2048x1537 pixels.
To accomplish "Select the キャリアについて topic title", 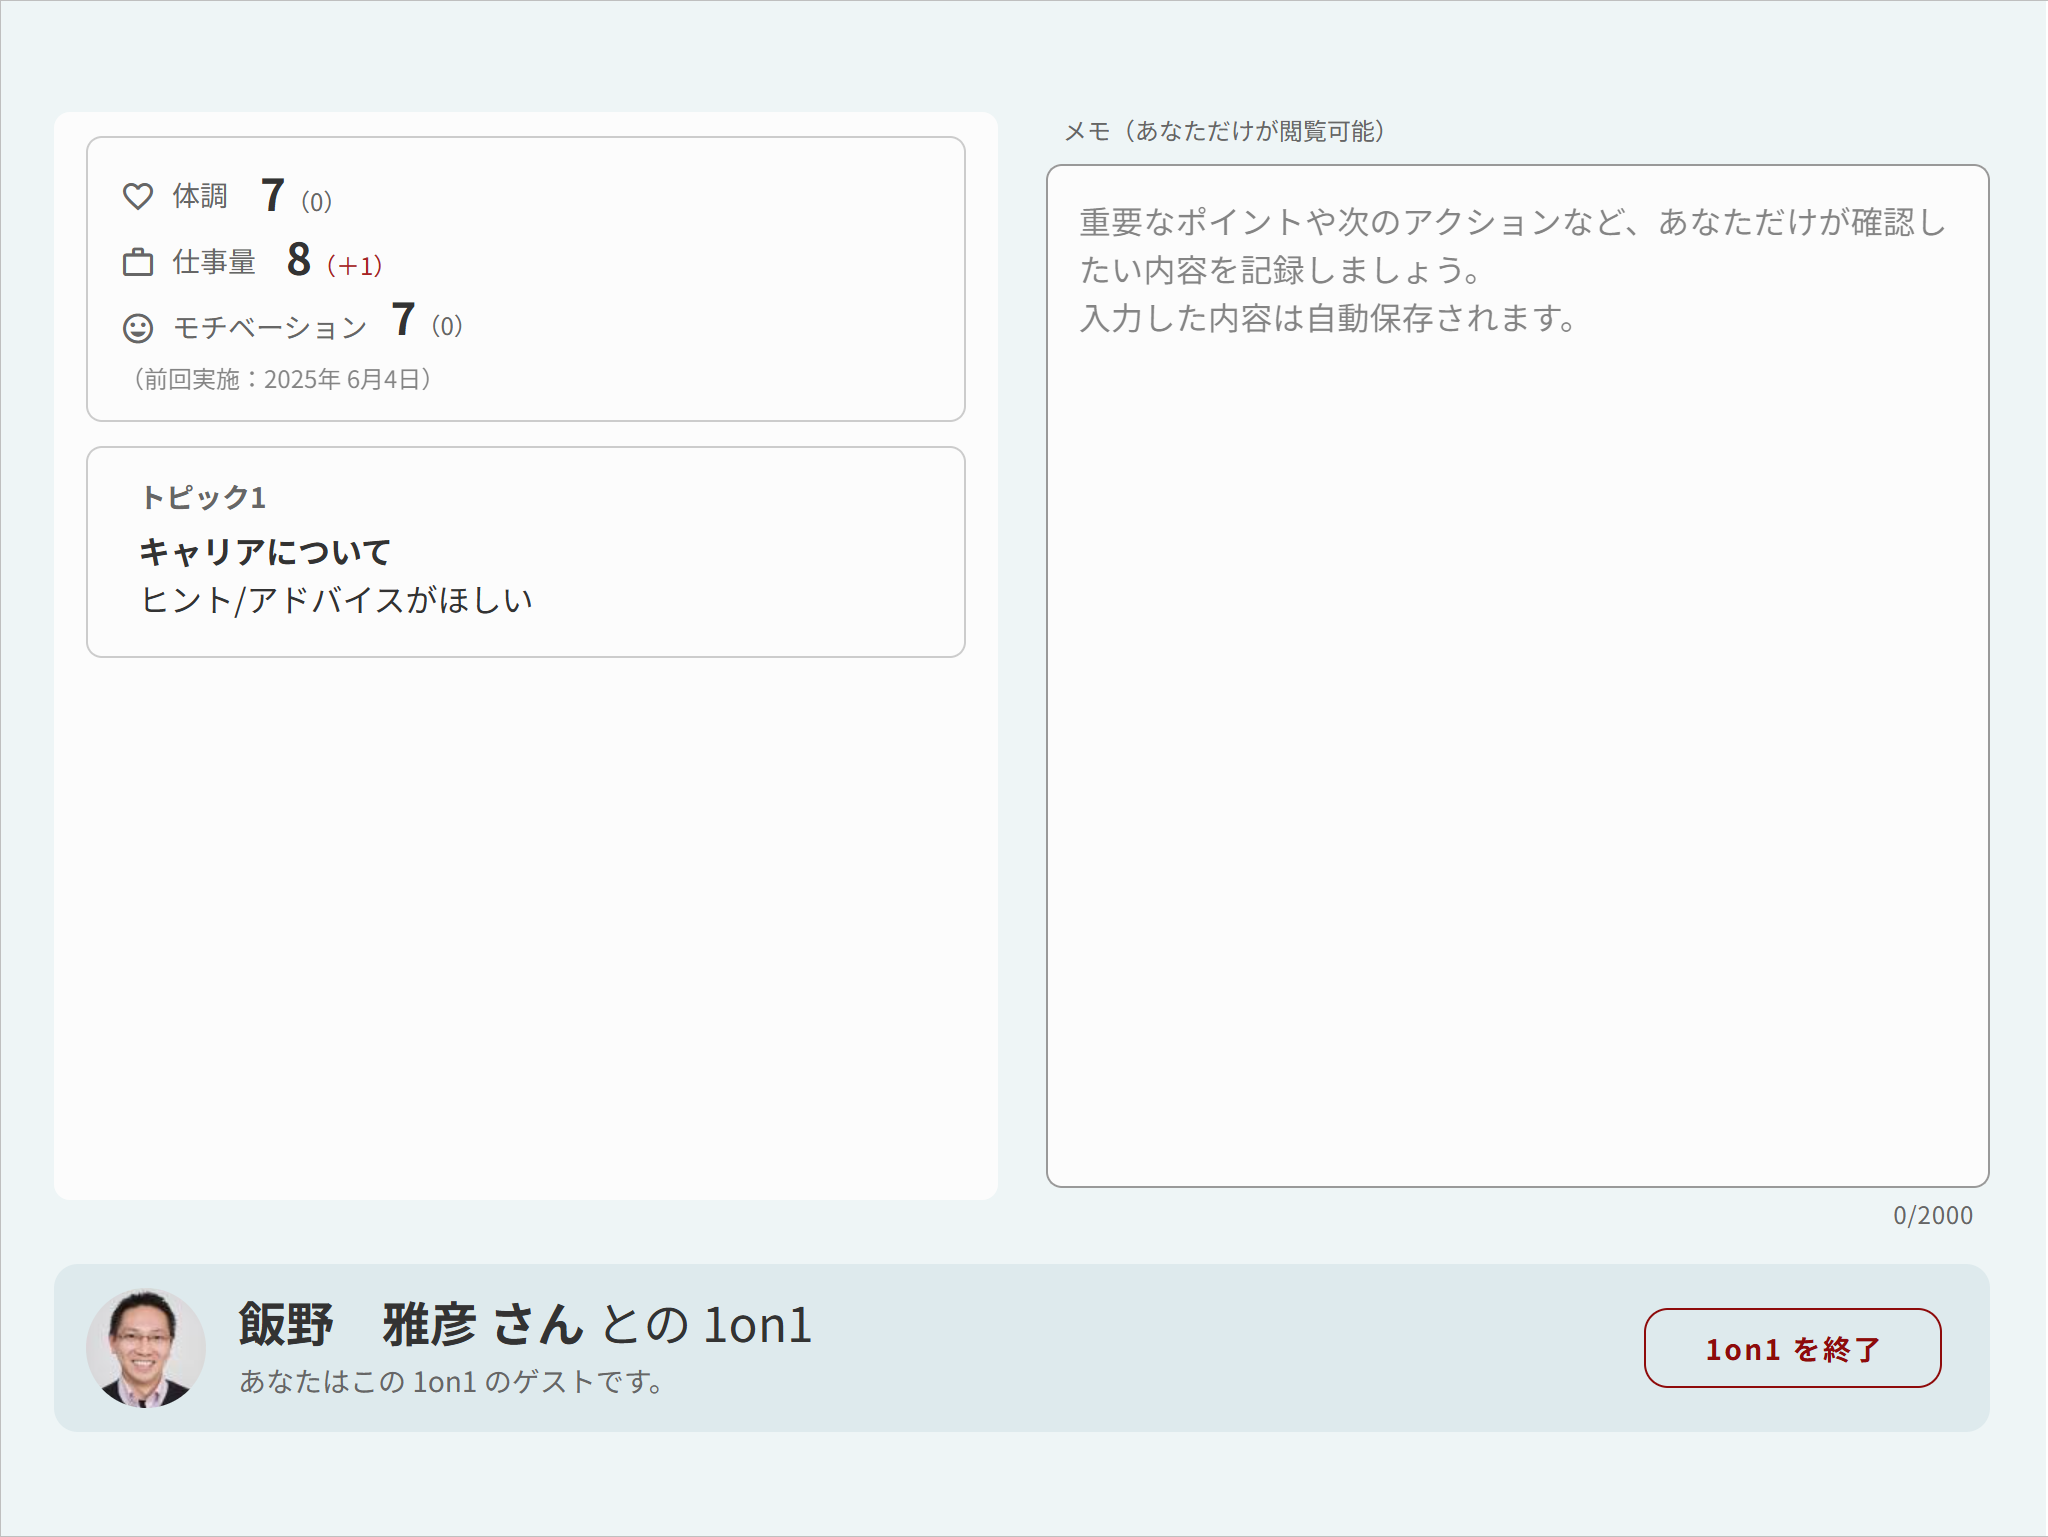I will (x=266, y=550).
